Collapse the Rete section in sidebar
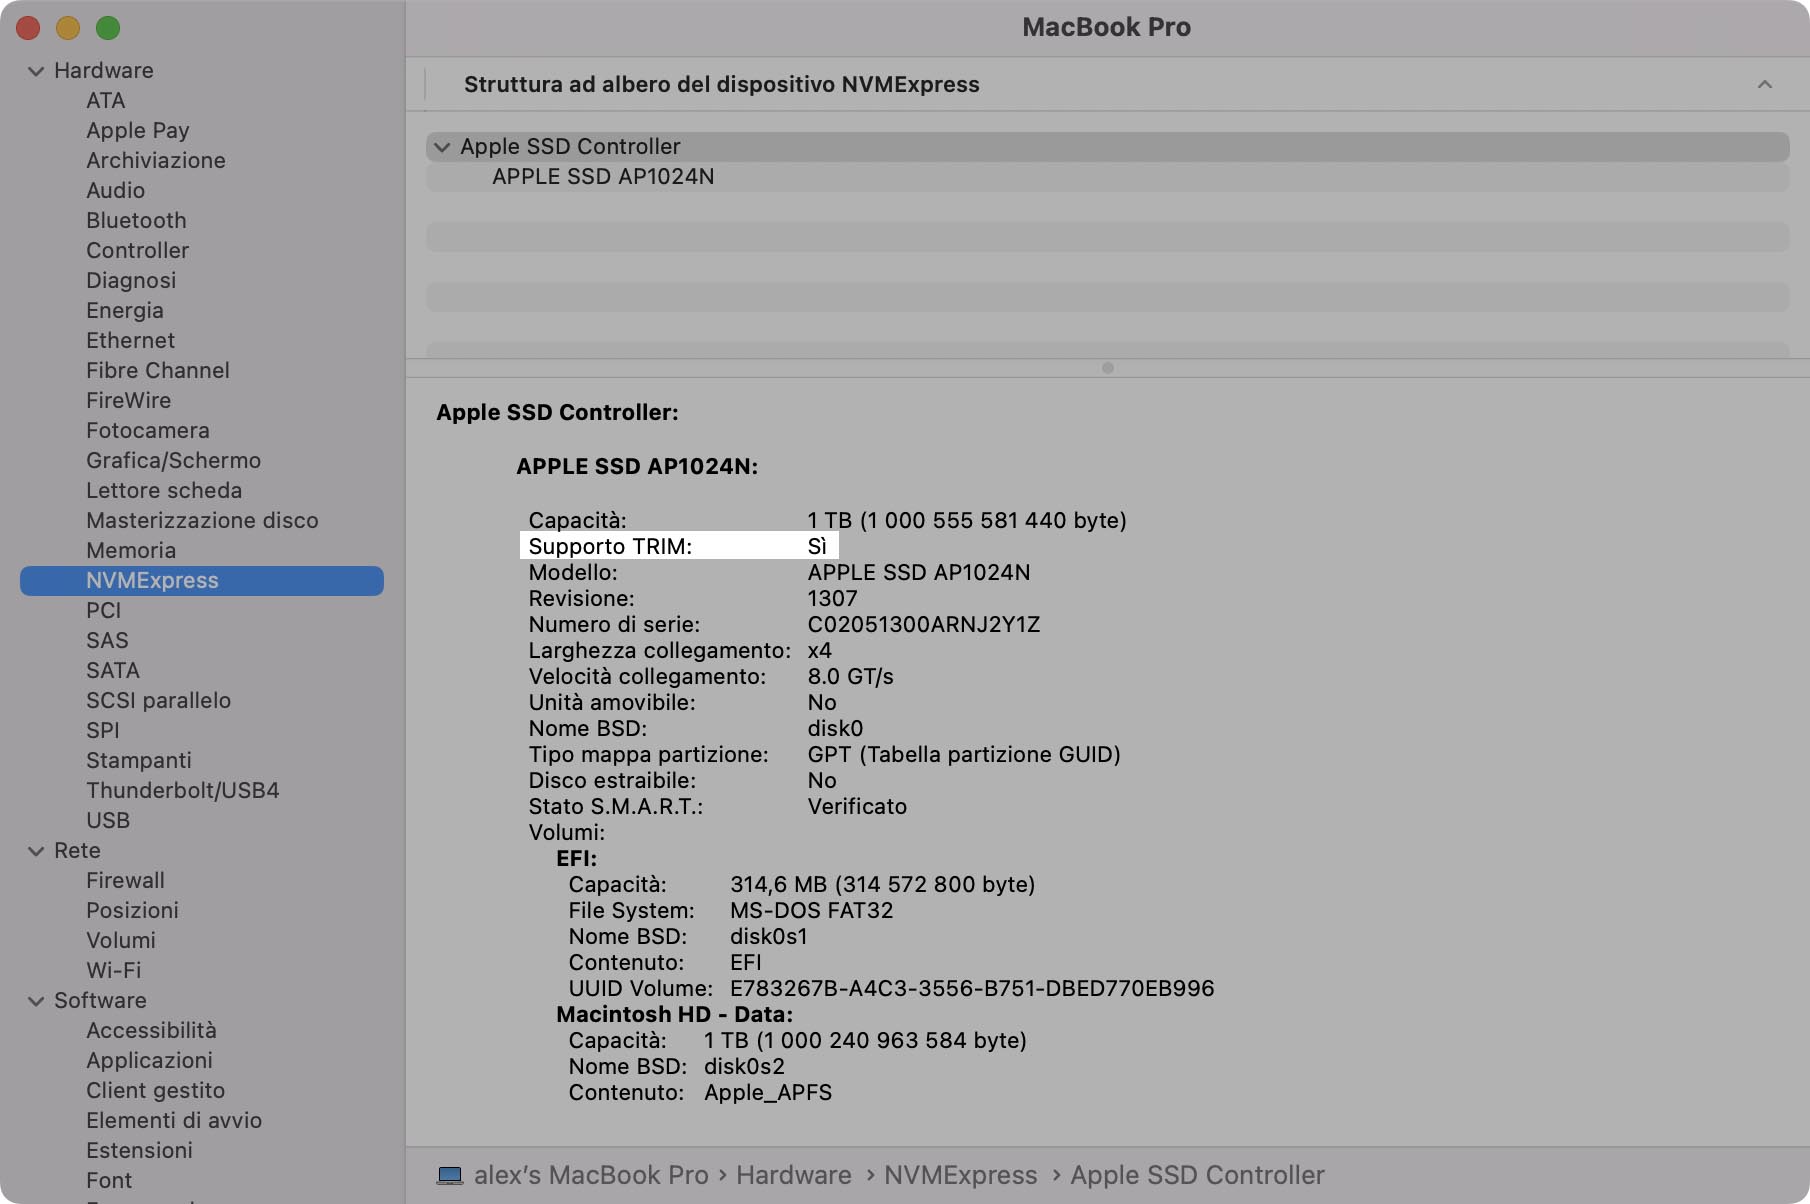Image resolution: width=1810 pixels, height=1204 pixels. click(36, 851)
